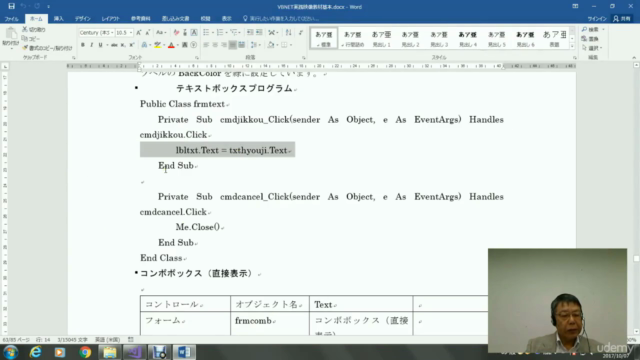Open the line spacing dropdown
This screenshot has height=360, width=640.
[255, 45]
